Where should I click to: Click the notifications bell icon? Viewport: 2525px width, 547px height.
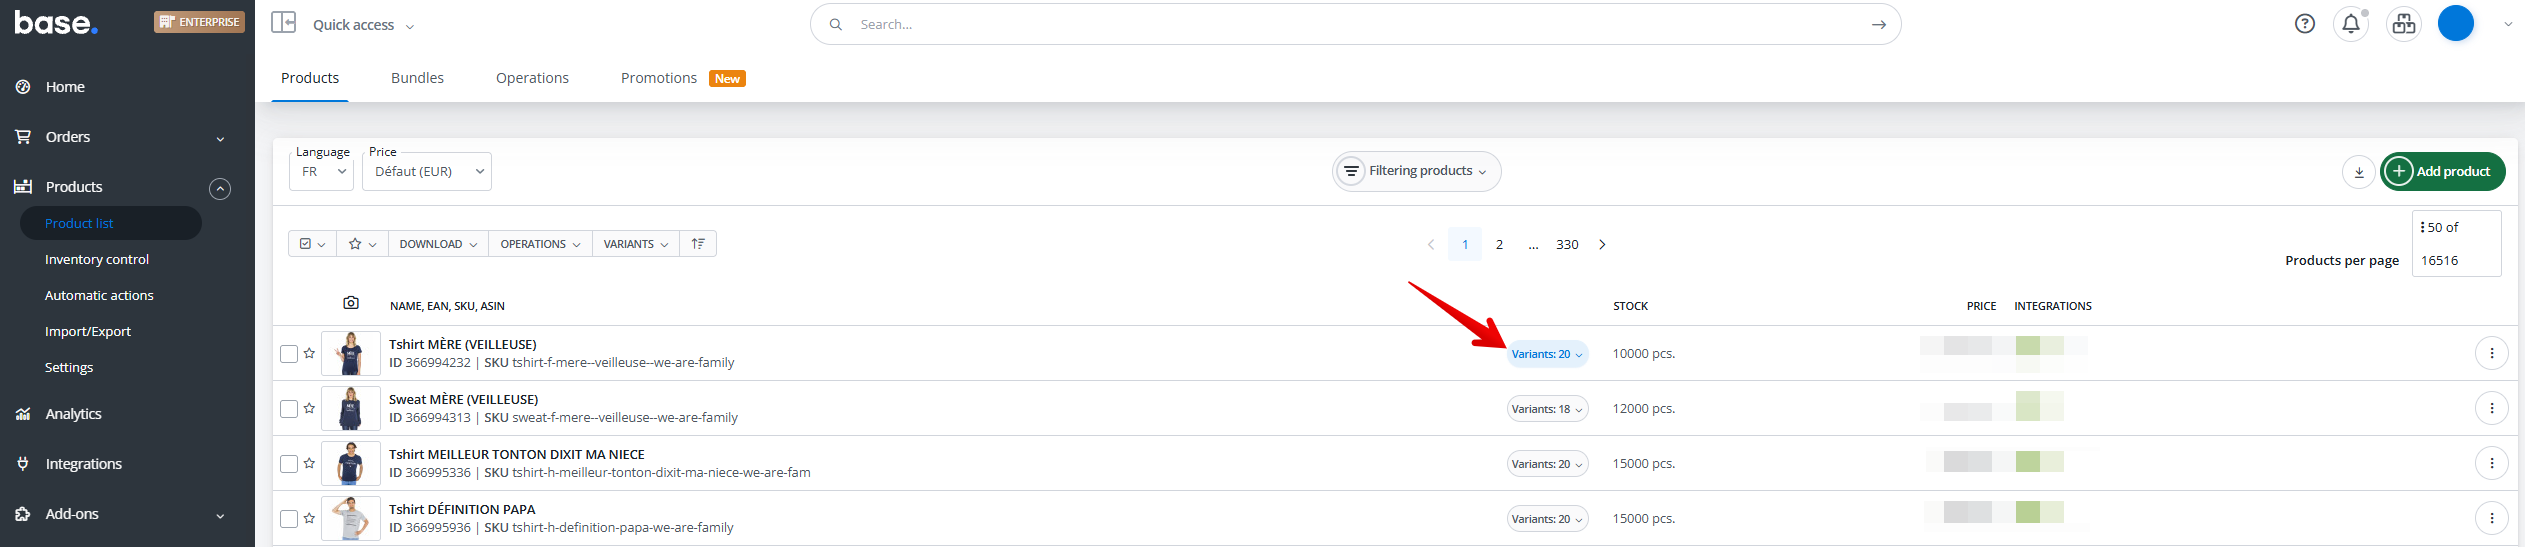pyautogui.click(x=2351, y=24)
